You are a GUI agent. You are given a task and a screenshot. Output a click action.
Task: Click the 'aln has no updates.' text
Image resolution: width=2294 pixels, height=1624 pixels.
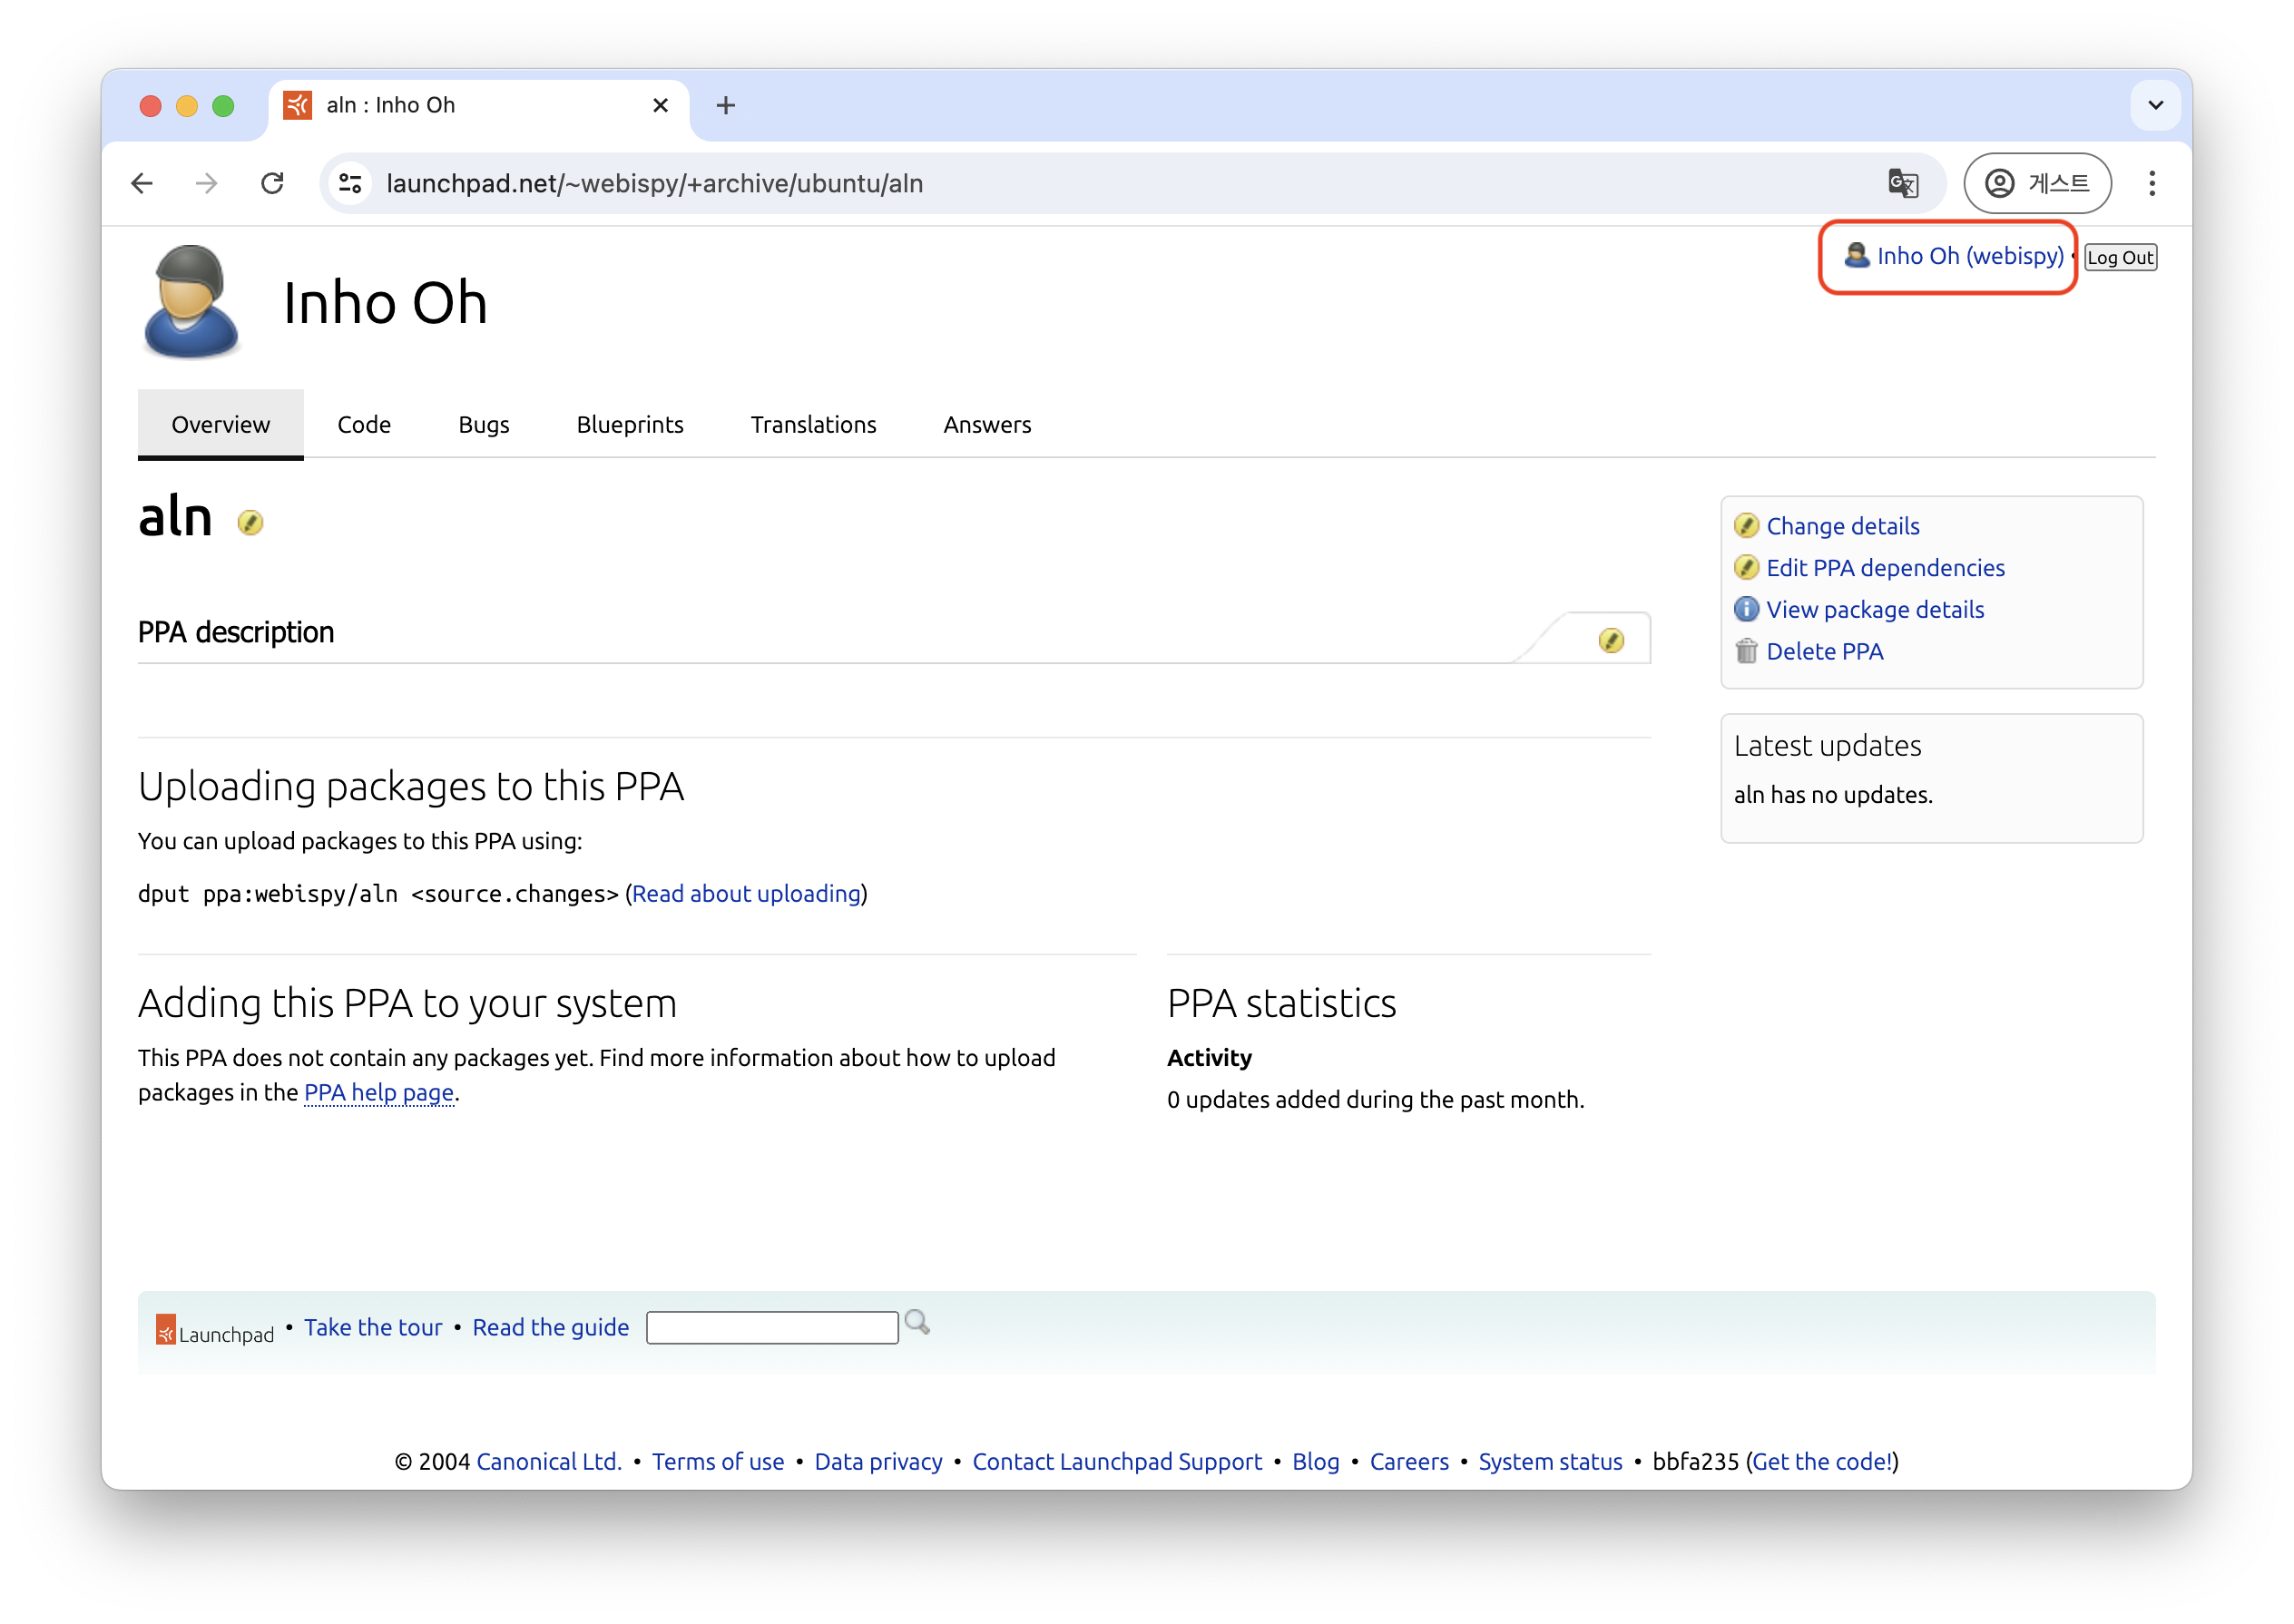(x=1832, y=794)
